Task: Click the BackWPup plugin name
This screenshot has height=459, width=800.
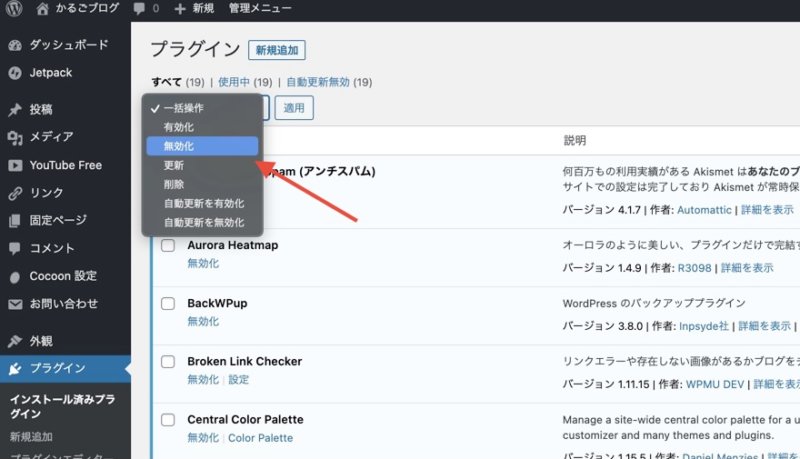Action: coord(217,303)
